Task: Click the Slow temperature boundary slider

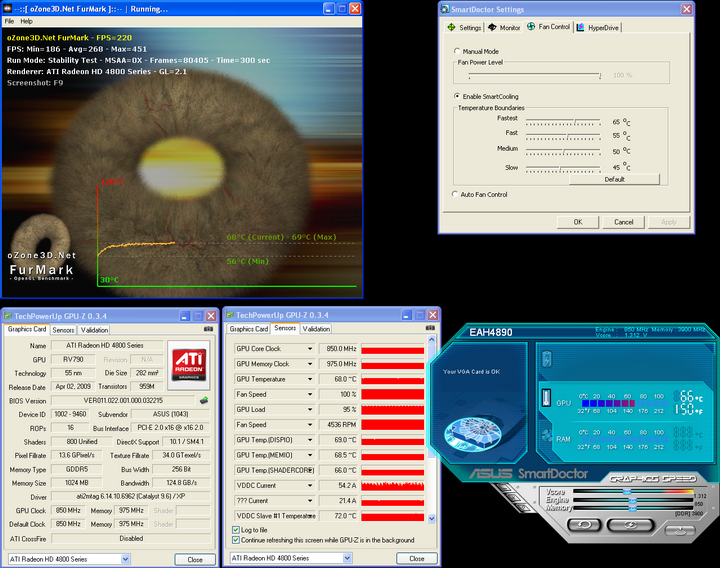Action: [563, 168]
